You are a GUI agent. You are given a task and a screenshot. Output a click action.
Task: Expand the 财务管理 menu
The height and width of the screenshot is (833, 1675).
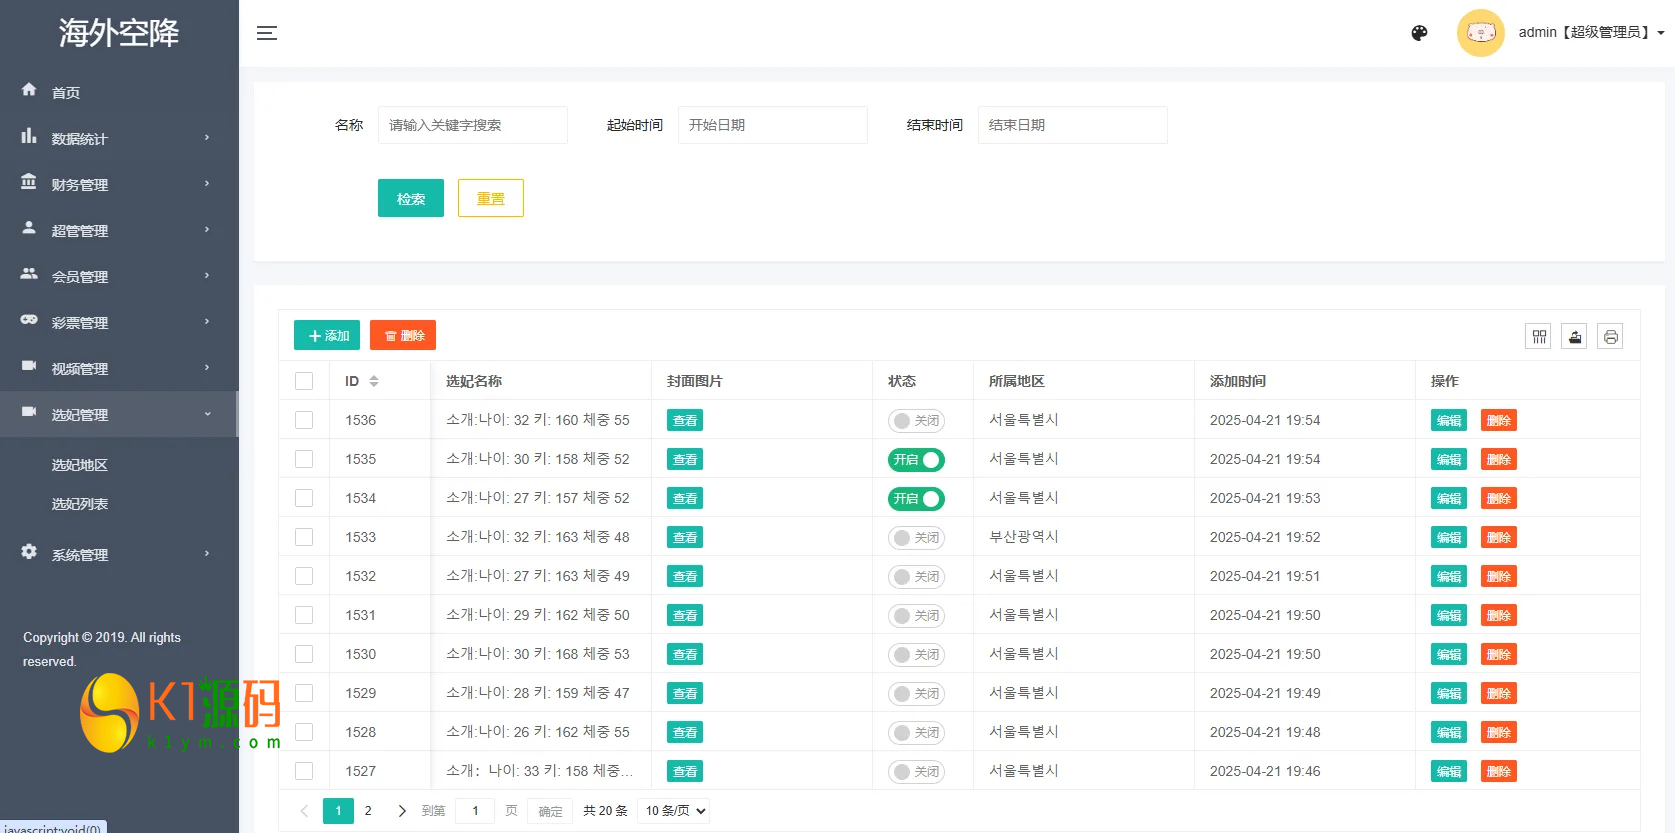[119, 184]
